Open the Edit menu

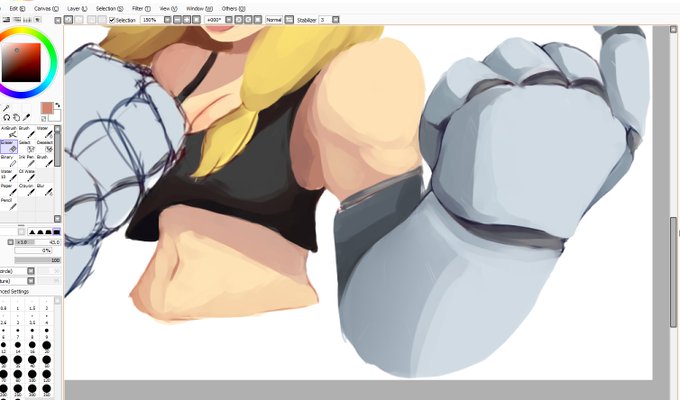17,8
